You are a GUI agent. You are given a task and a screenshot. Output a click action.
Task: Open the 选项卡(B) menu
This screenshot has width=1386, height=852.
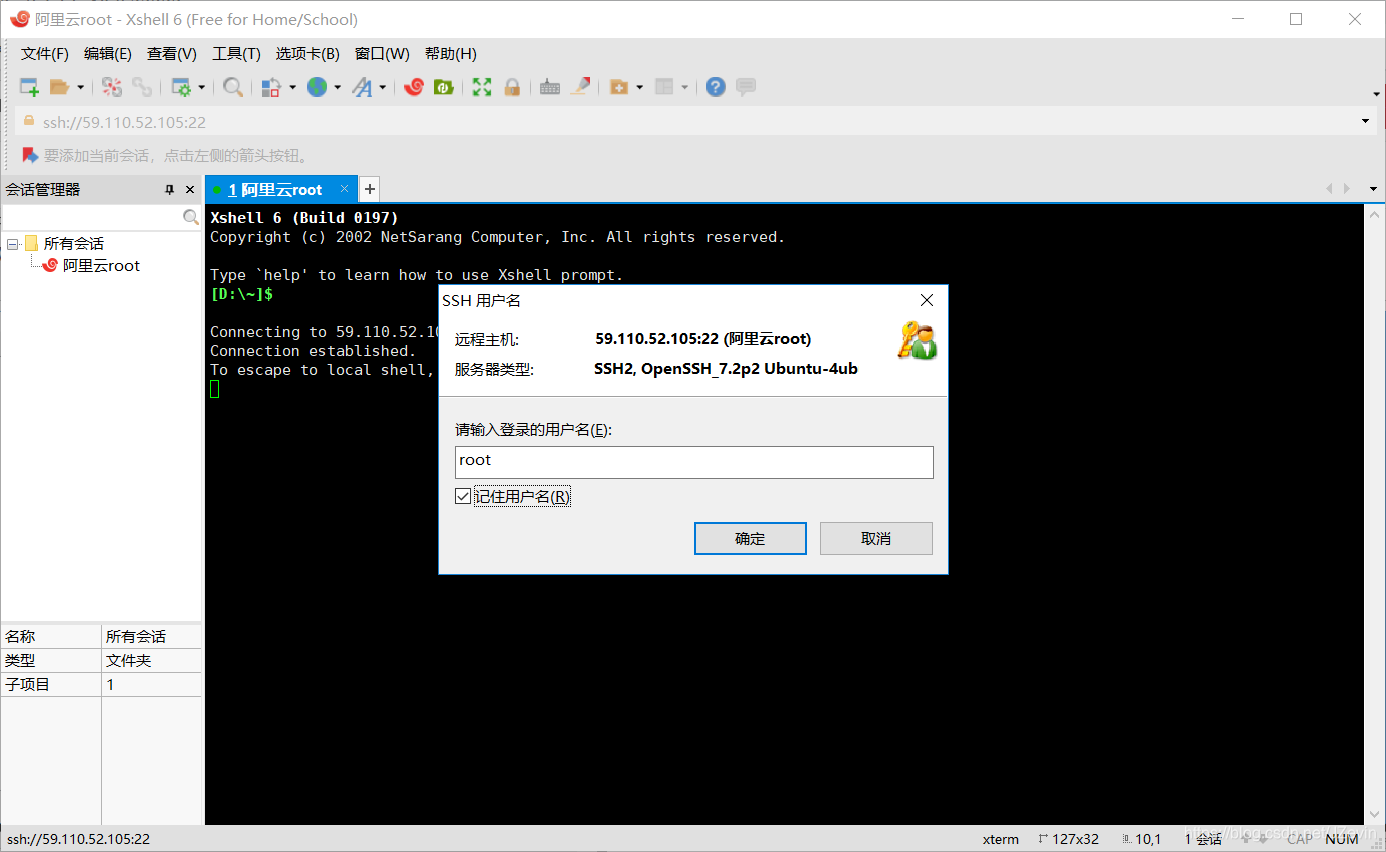coord(308,54)
